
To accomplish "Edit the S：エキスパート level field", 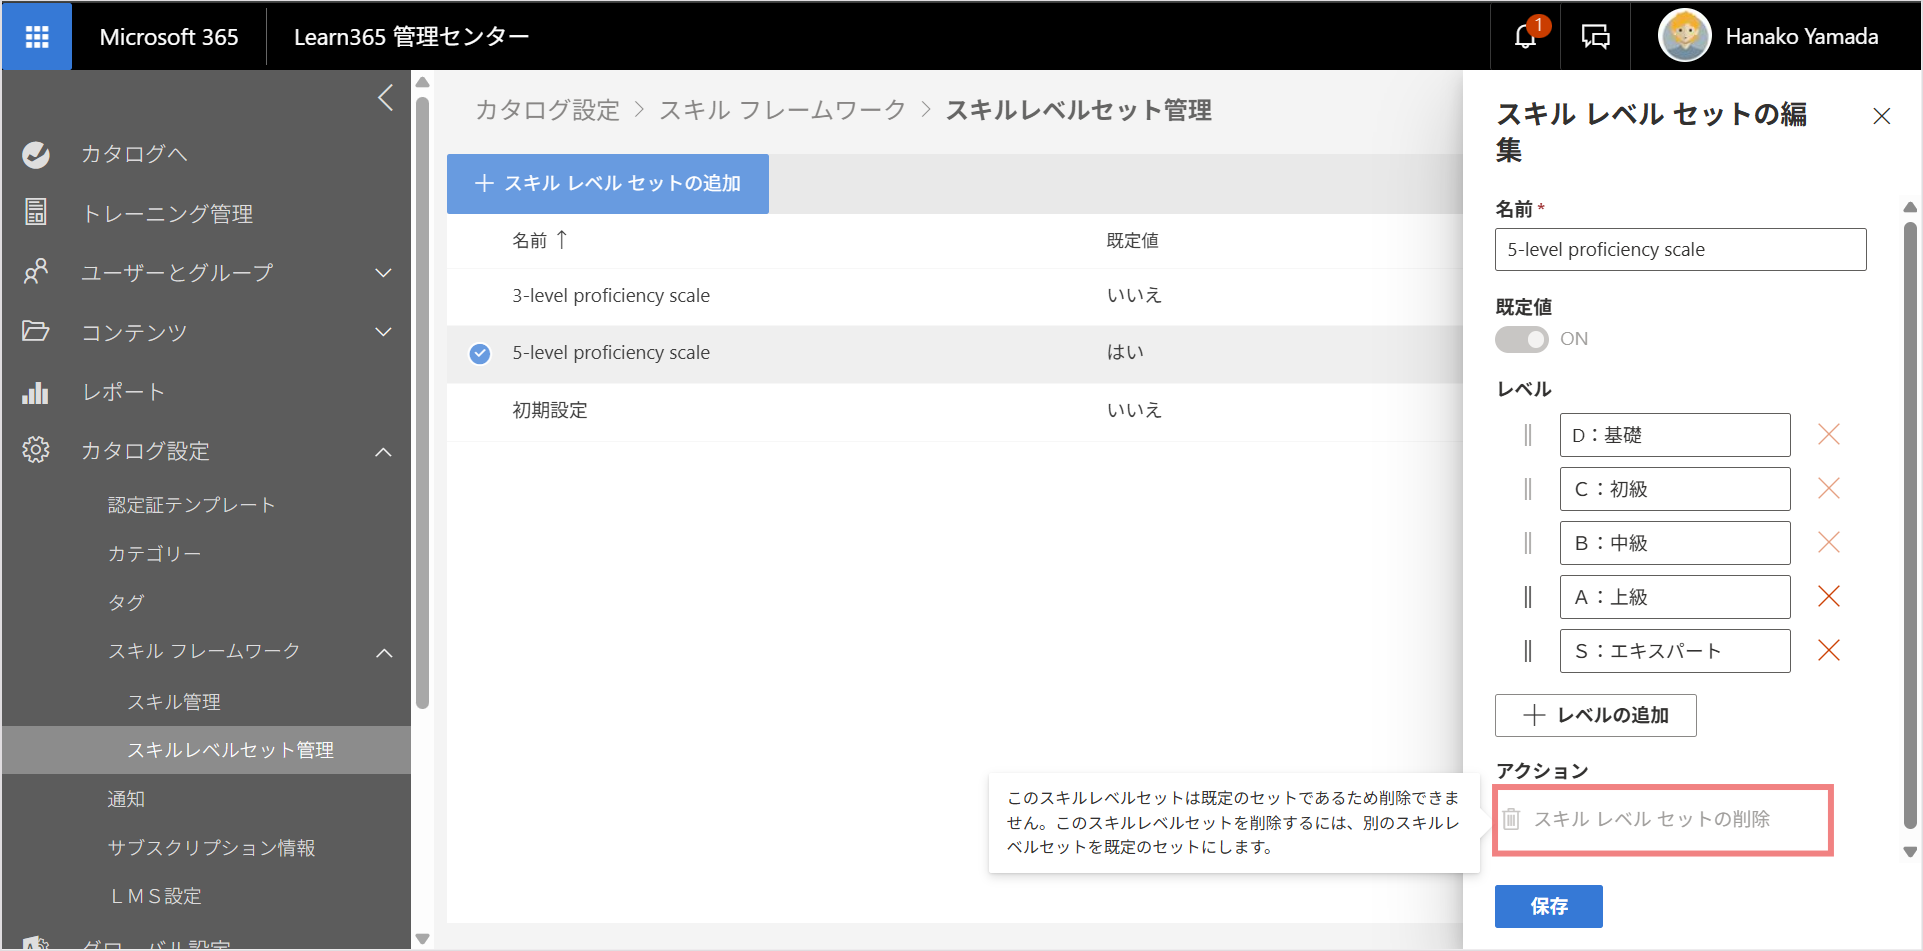I will click(x=1675, y=651).
